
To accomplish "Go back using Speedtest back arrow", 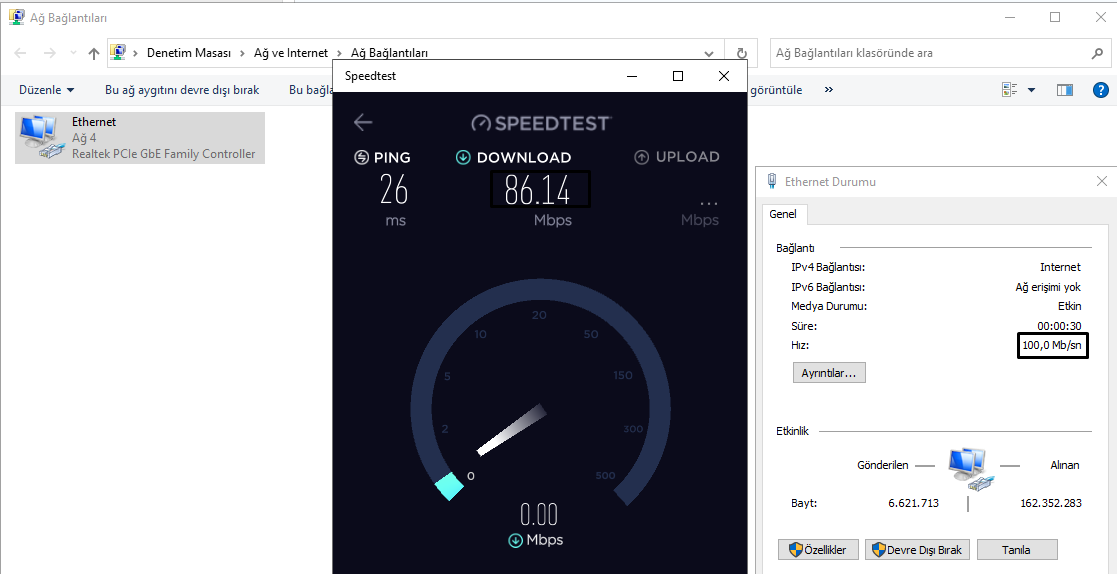I will tap(363, 122).
